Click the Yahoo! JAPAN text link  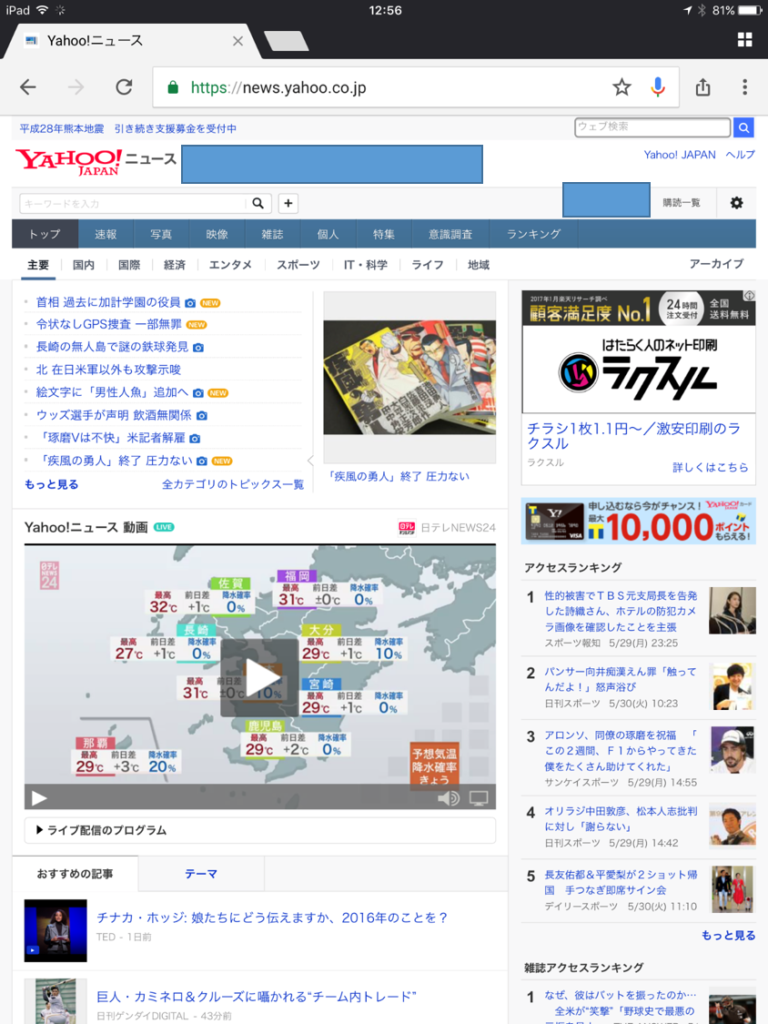[679, 155]
